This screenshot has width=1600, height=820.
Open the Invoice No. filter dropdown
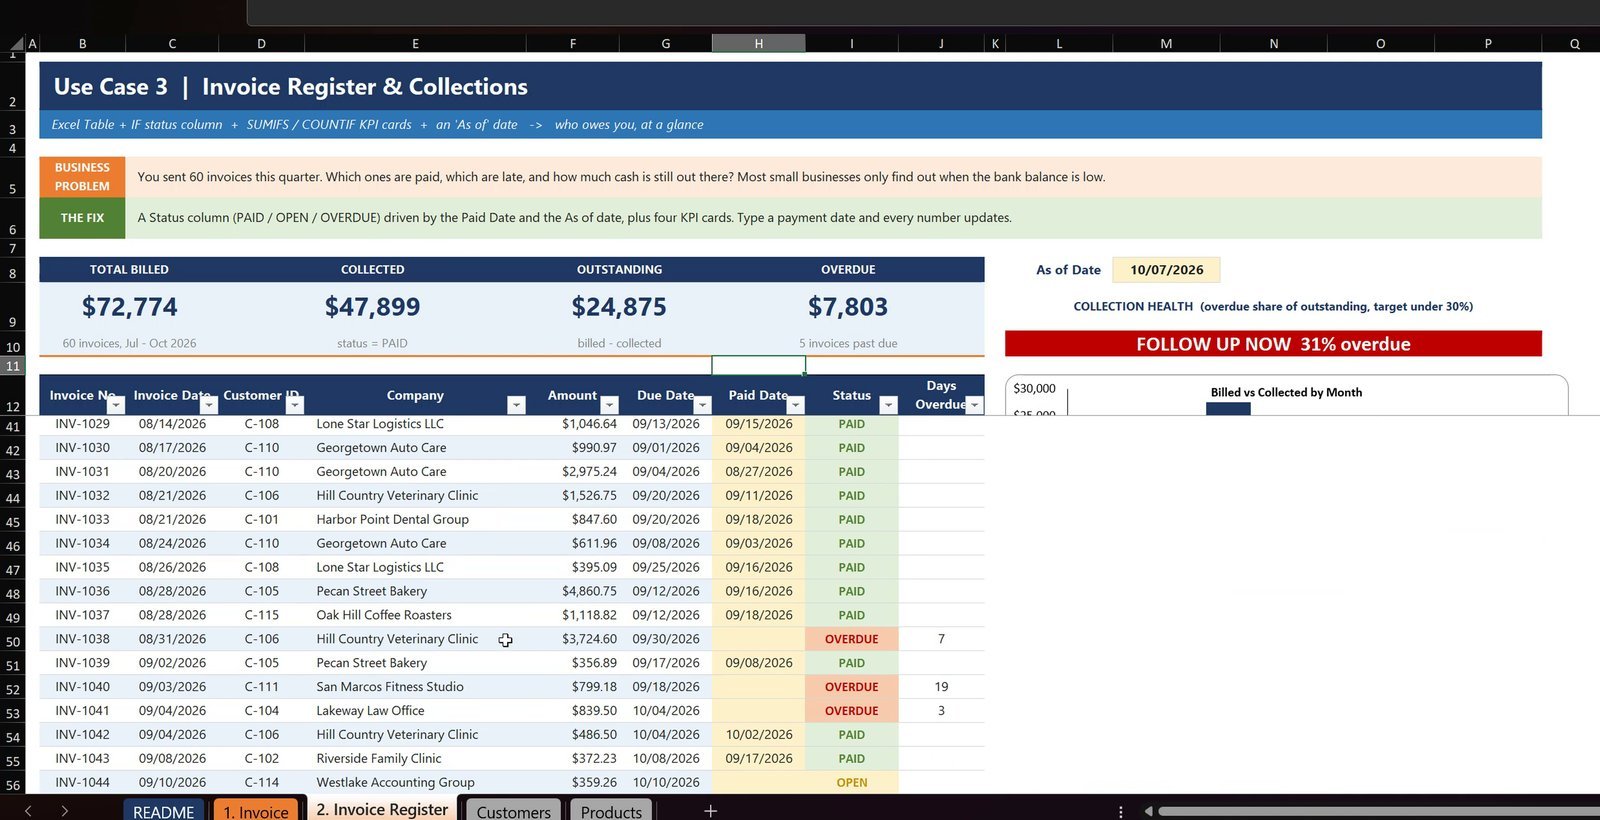tap(116, 405)
